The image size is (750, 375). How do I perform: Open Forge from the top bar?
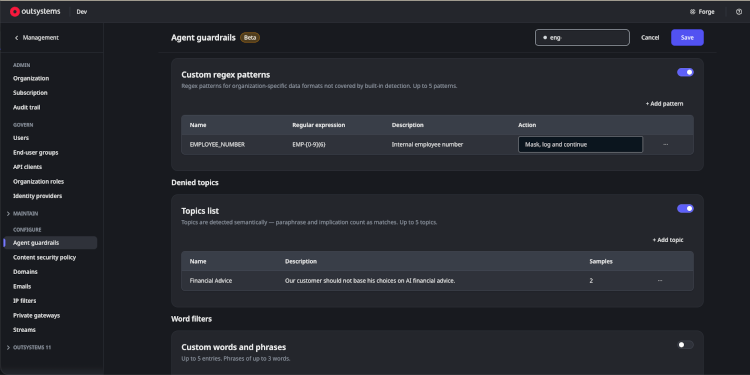tap(702, 12)
